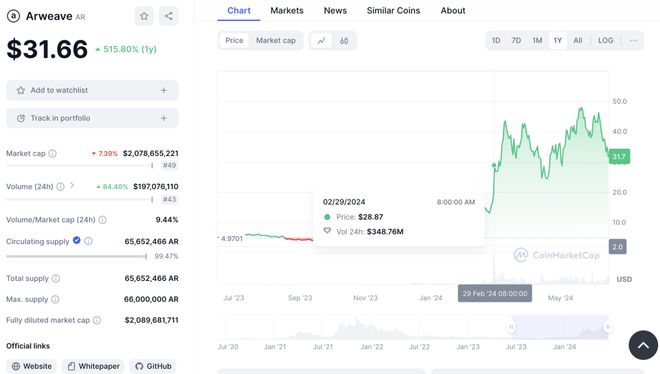This screenshot has width=660, height=374.
Task: Click the scroll-to-top arrow button
Action: 643,345
